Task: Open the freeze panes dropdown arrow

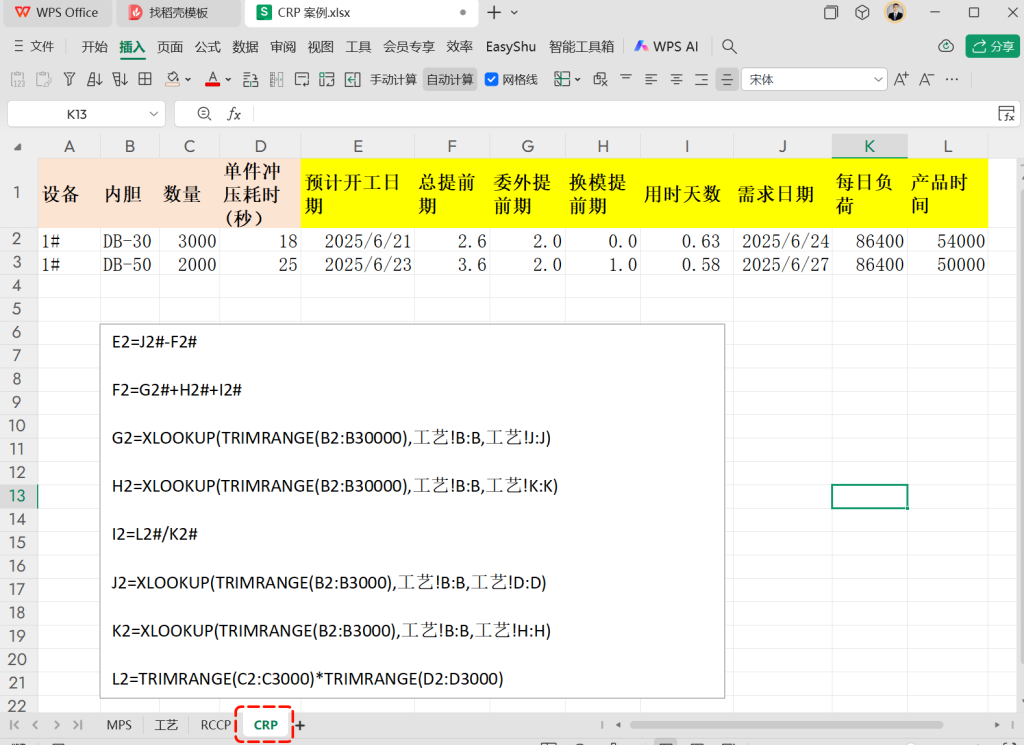Action: tap(577, 80)
